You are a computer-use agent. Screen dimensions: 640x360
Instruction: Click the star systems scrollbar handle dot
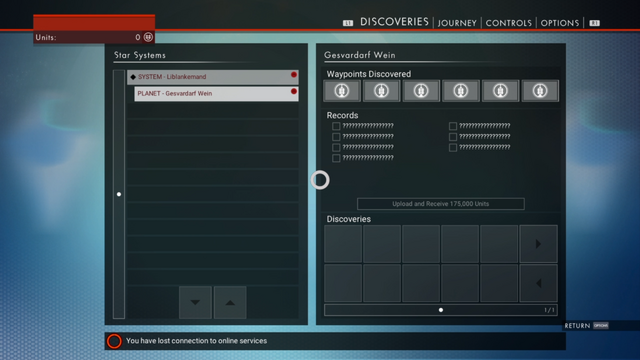coord(119,194)
